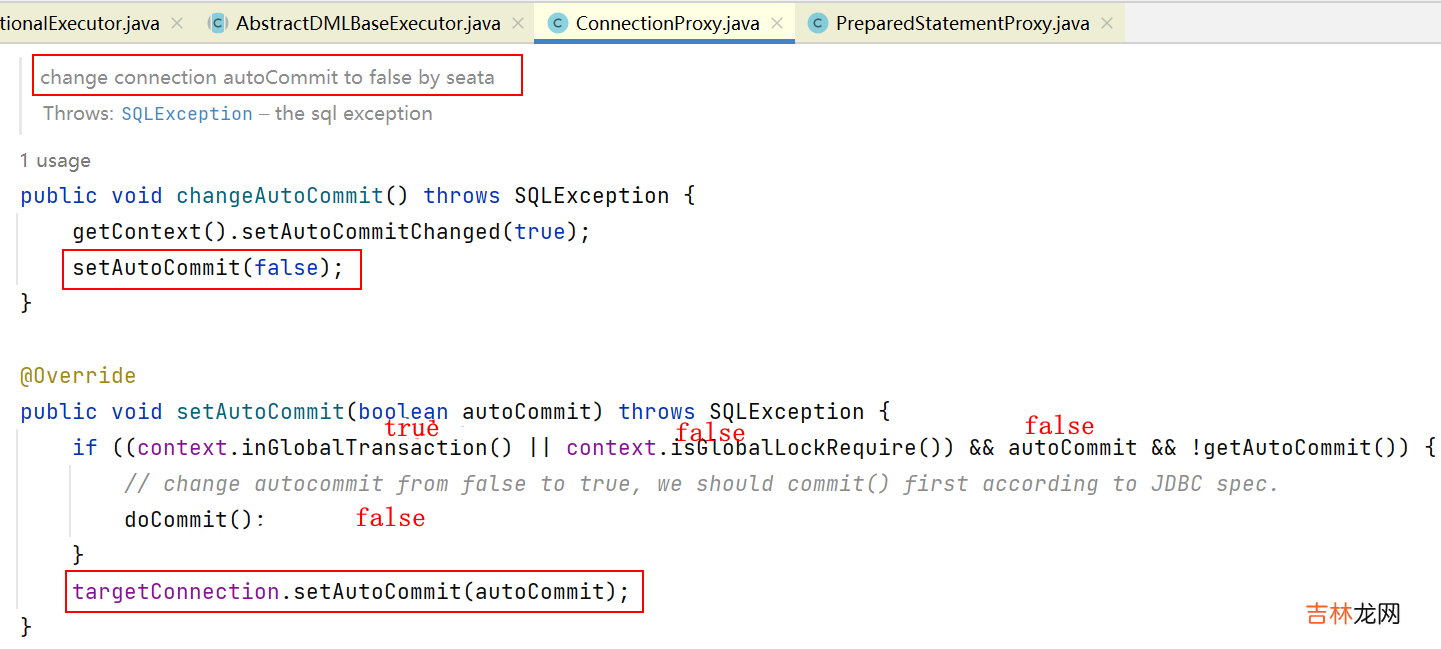Close the ConnectionProxy.java tab
Image resolution: width=1441 pixels, height=649 pixels.
pyautogui.click(x=777, y=23)
